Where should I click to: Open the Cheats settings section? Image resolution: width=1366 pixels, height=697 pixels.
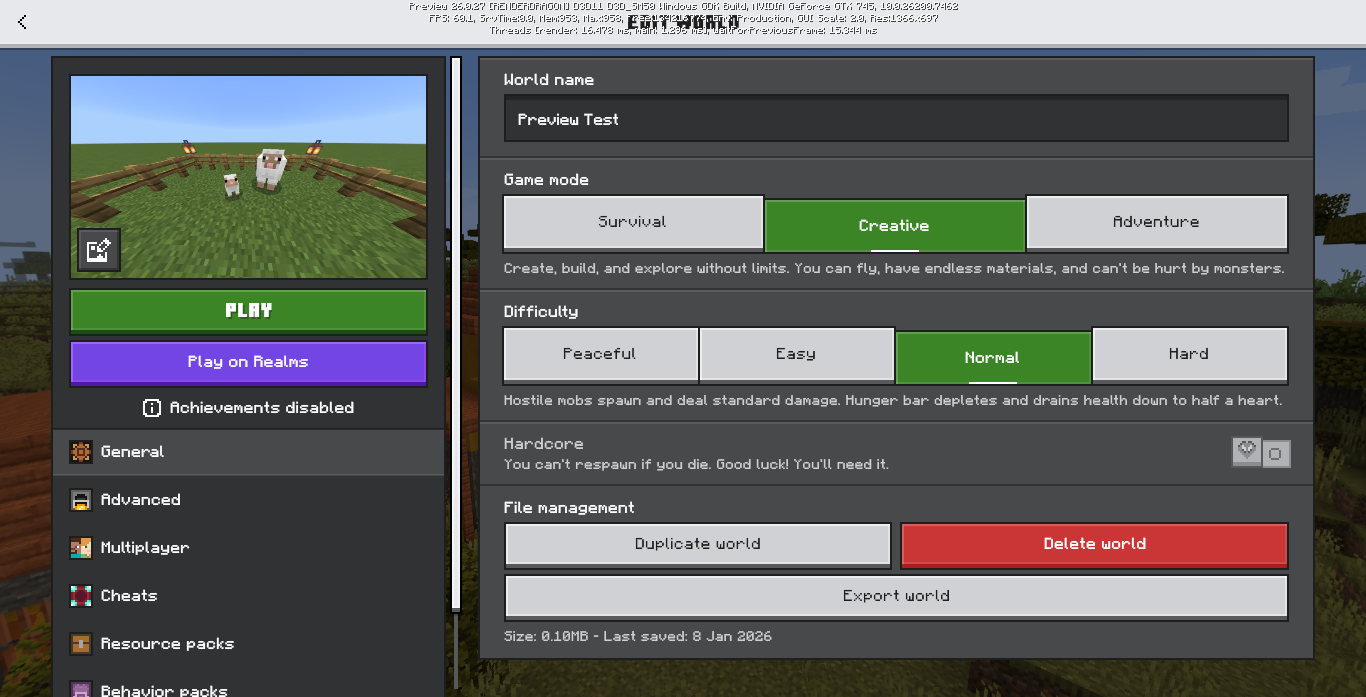(x=248, y=596)
